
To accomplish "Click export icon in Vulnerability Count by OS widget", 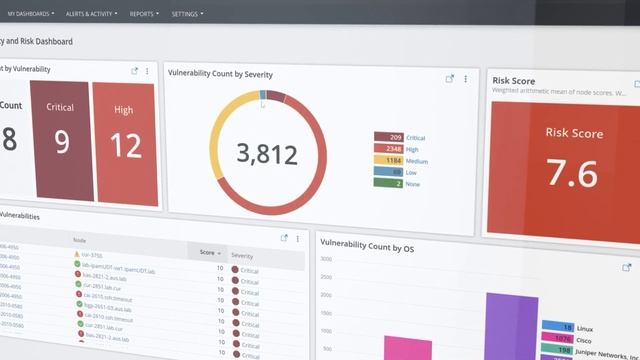I will (x=627, y=267).
